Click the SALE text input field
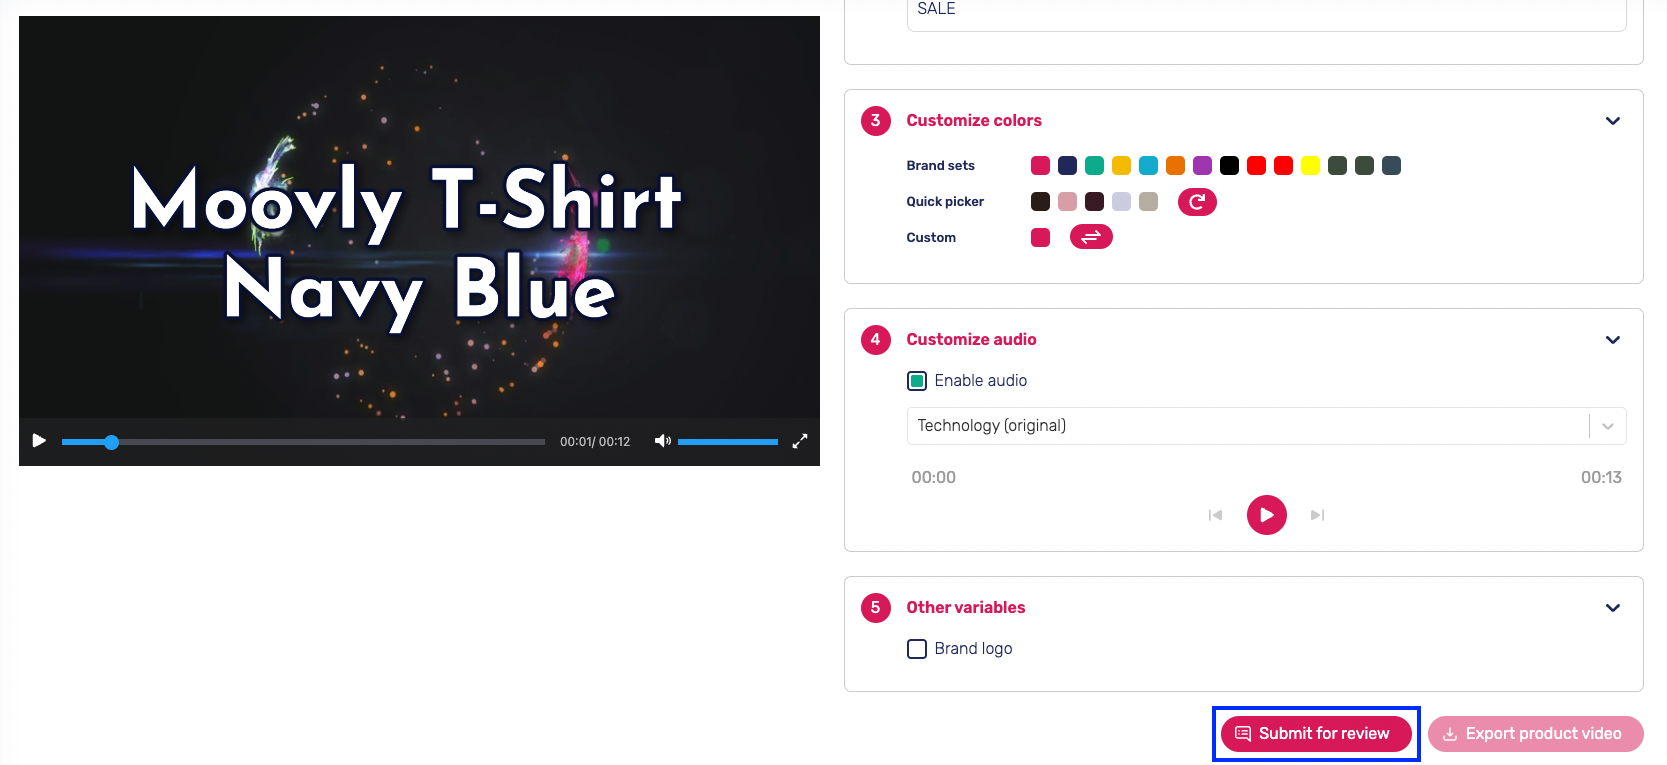The image size is (1667, 765). (x=1266, y=14)
